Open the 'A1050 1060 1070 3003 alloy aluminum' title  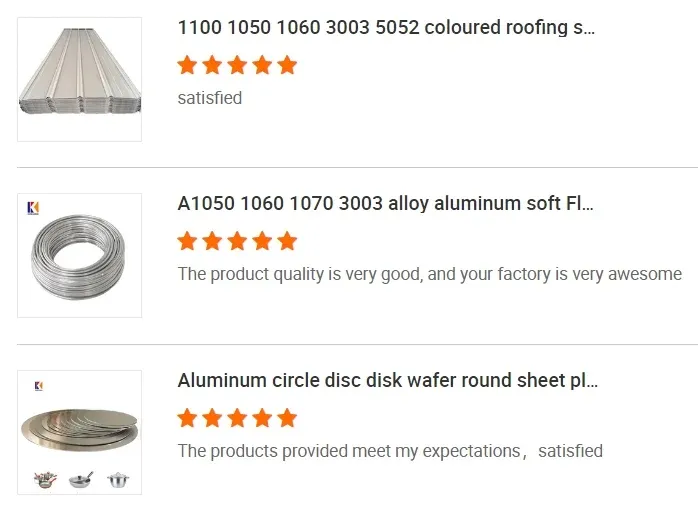point(385,204)
